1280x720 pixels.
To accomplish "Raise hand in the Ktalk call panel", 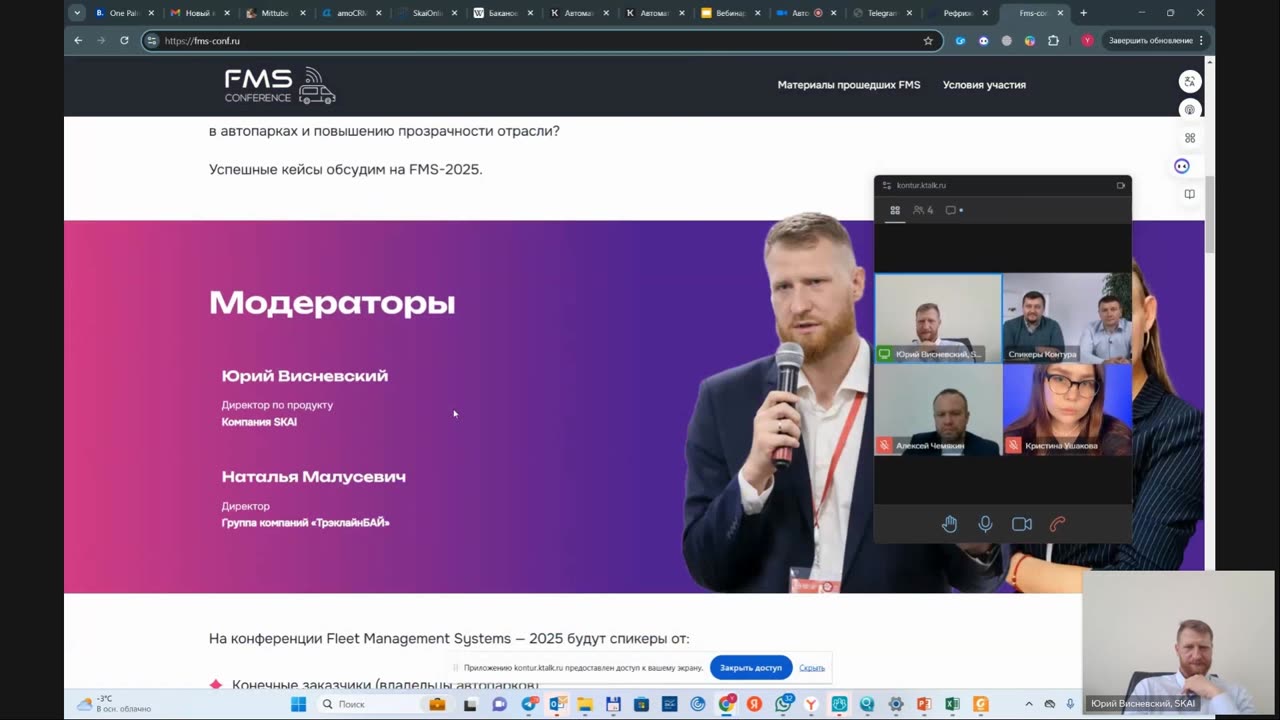I will (949, 524).
